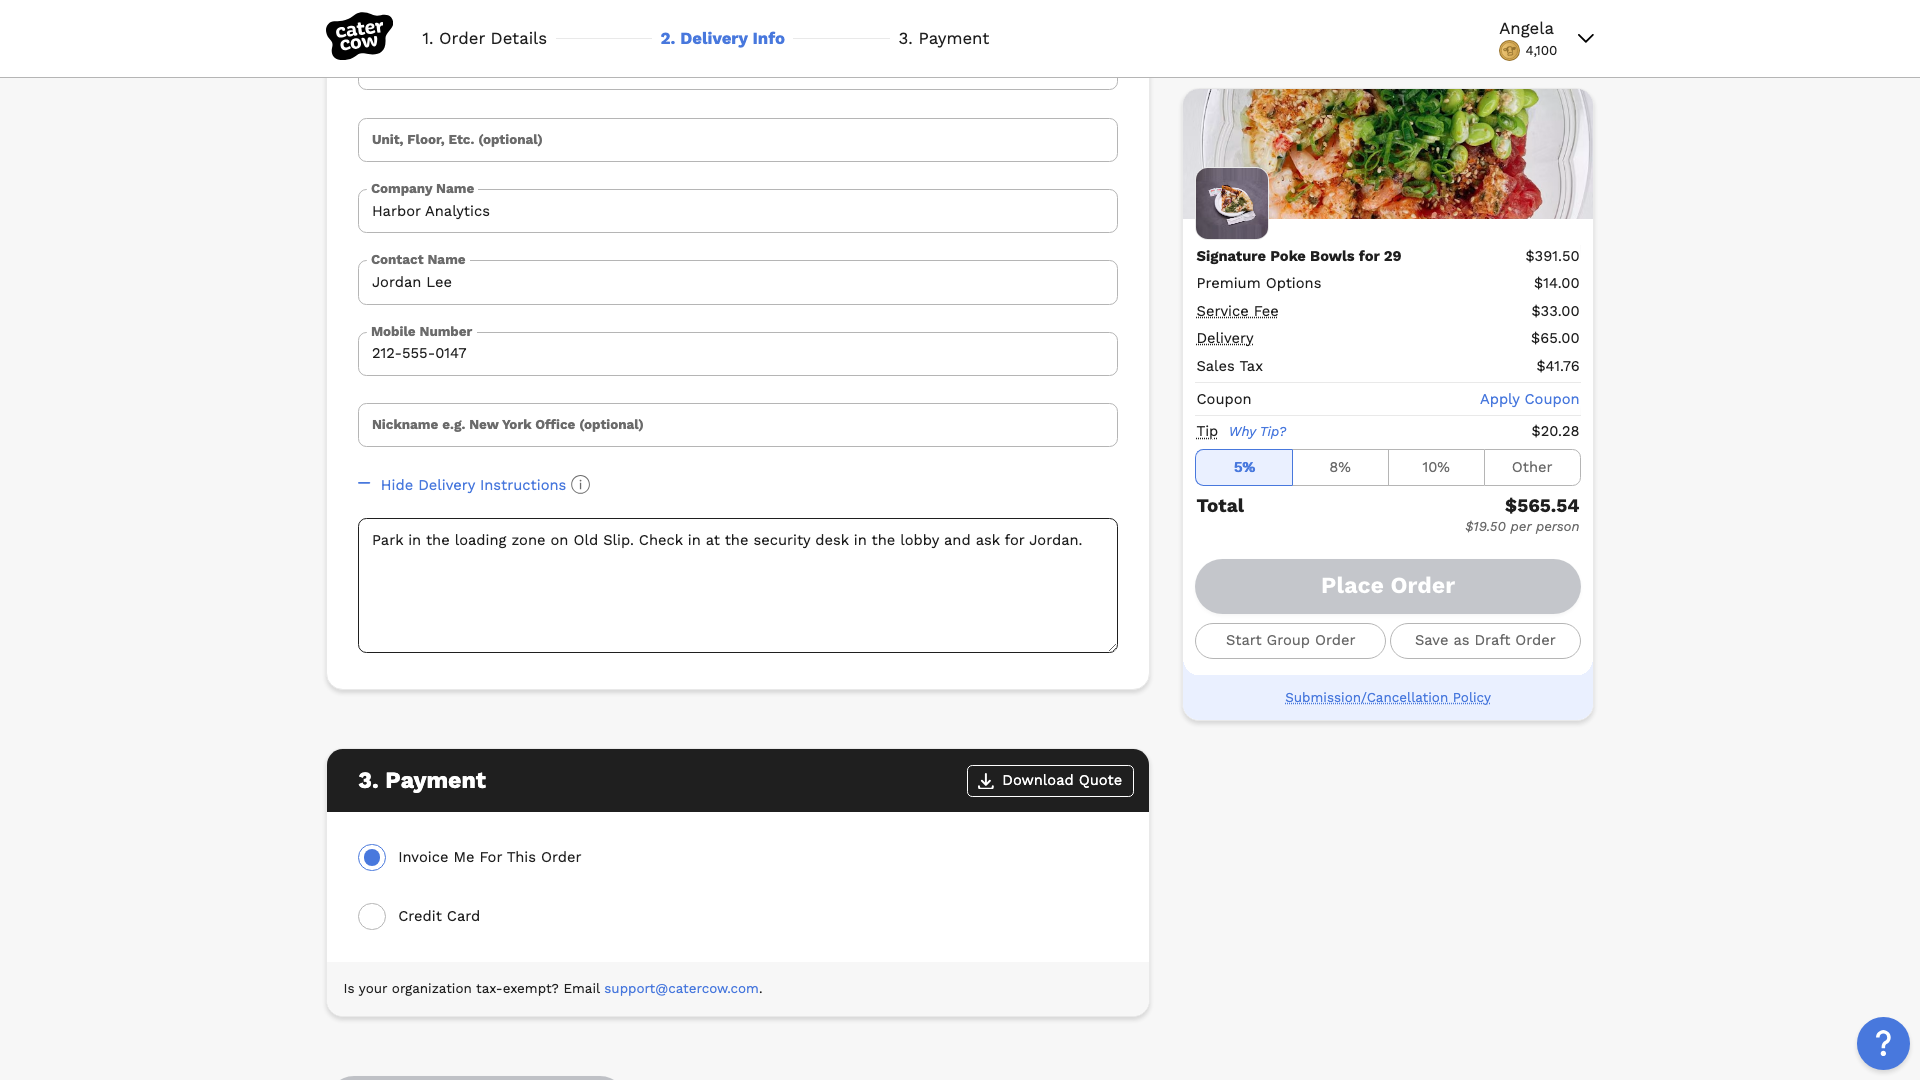Open the help question mark bubble
The image size is (1920, 1080).
click(1882, 1043)
